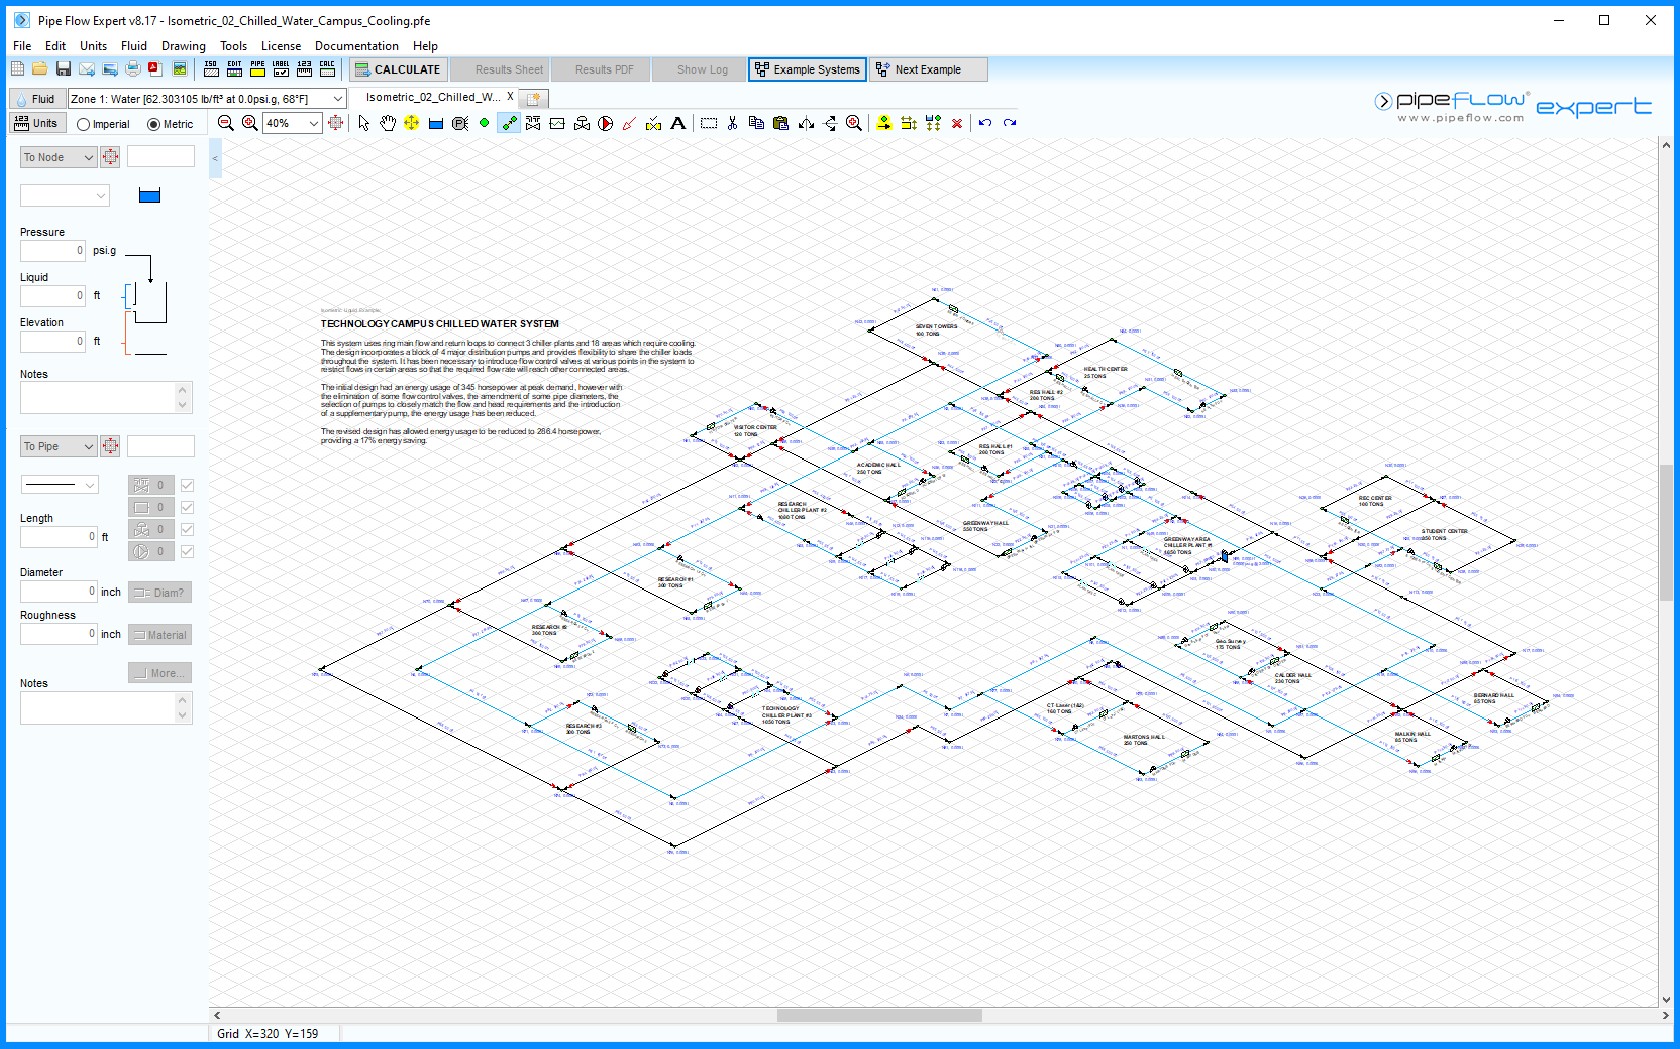The image size is (1680, 1049).
Task: Click the EDIT grid toolbar icon
Action: [234, 69]
